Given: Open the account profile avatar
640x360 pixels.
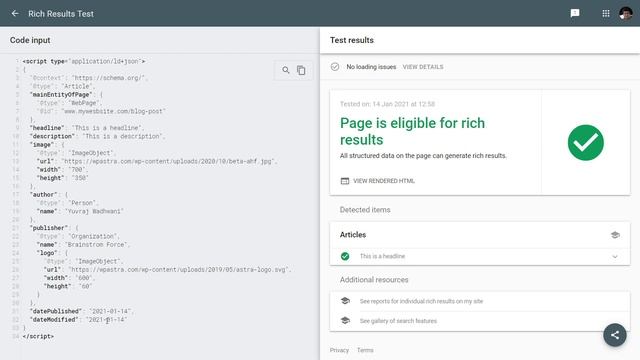Looking at the screenshot, I should point(626,13).
